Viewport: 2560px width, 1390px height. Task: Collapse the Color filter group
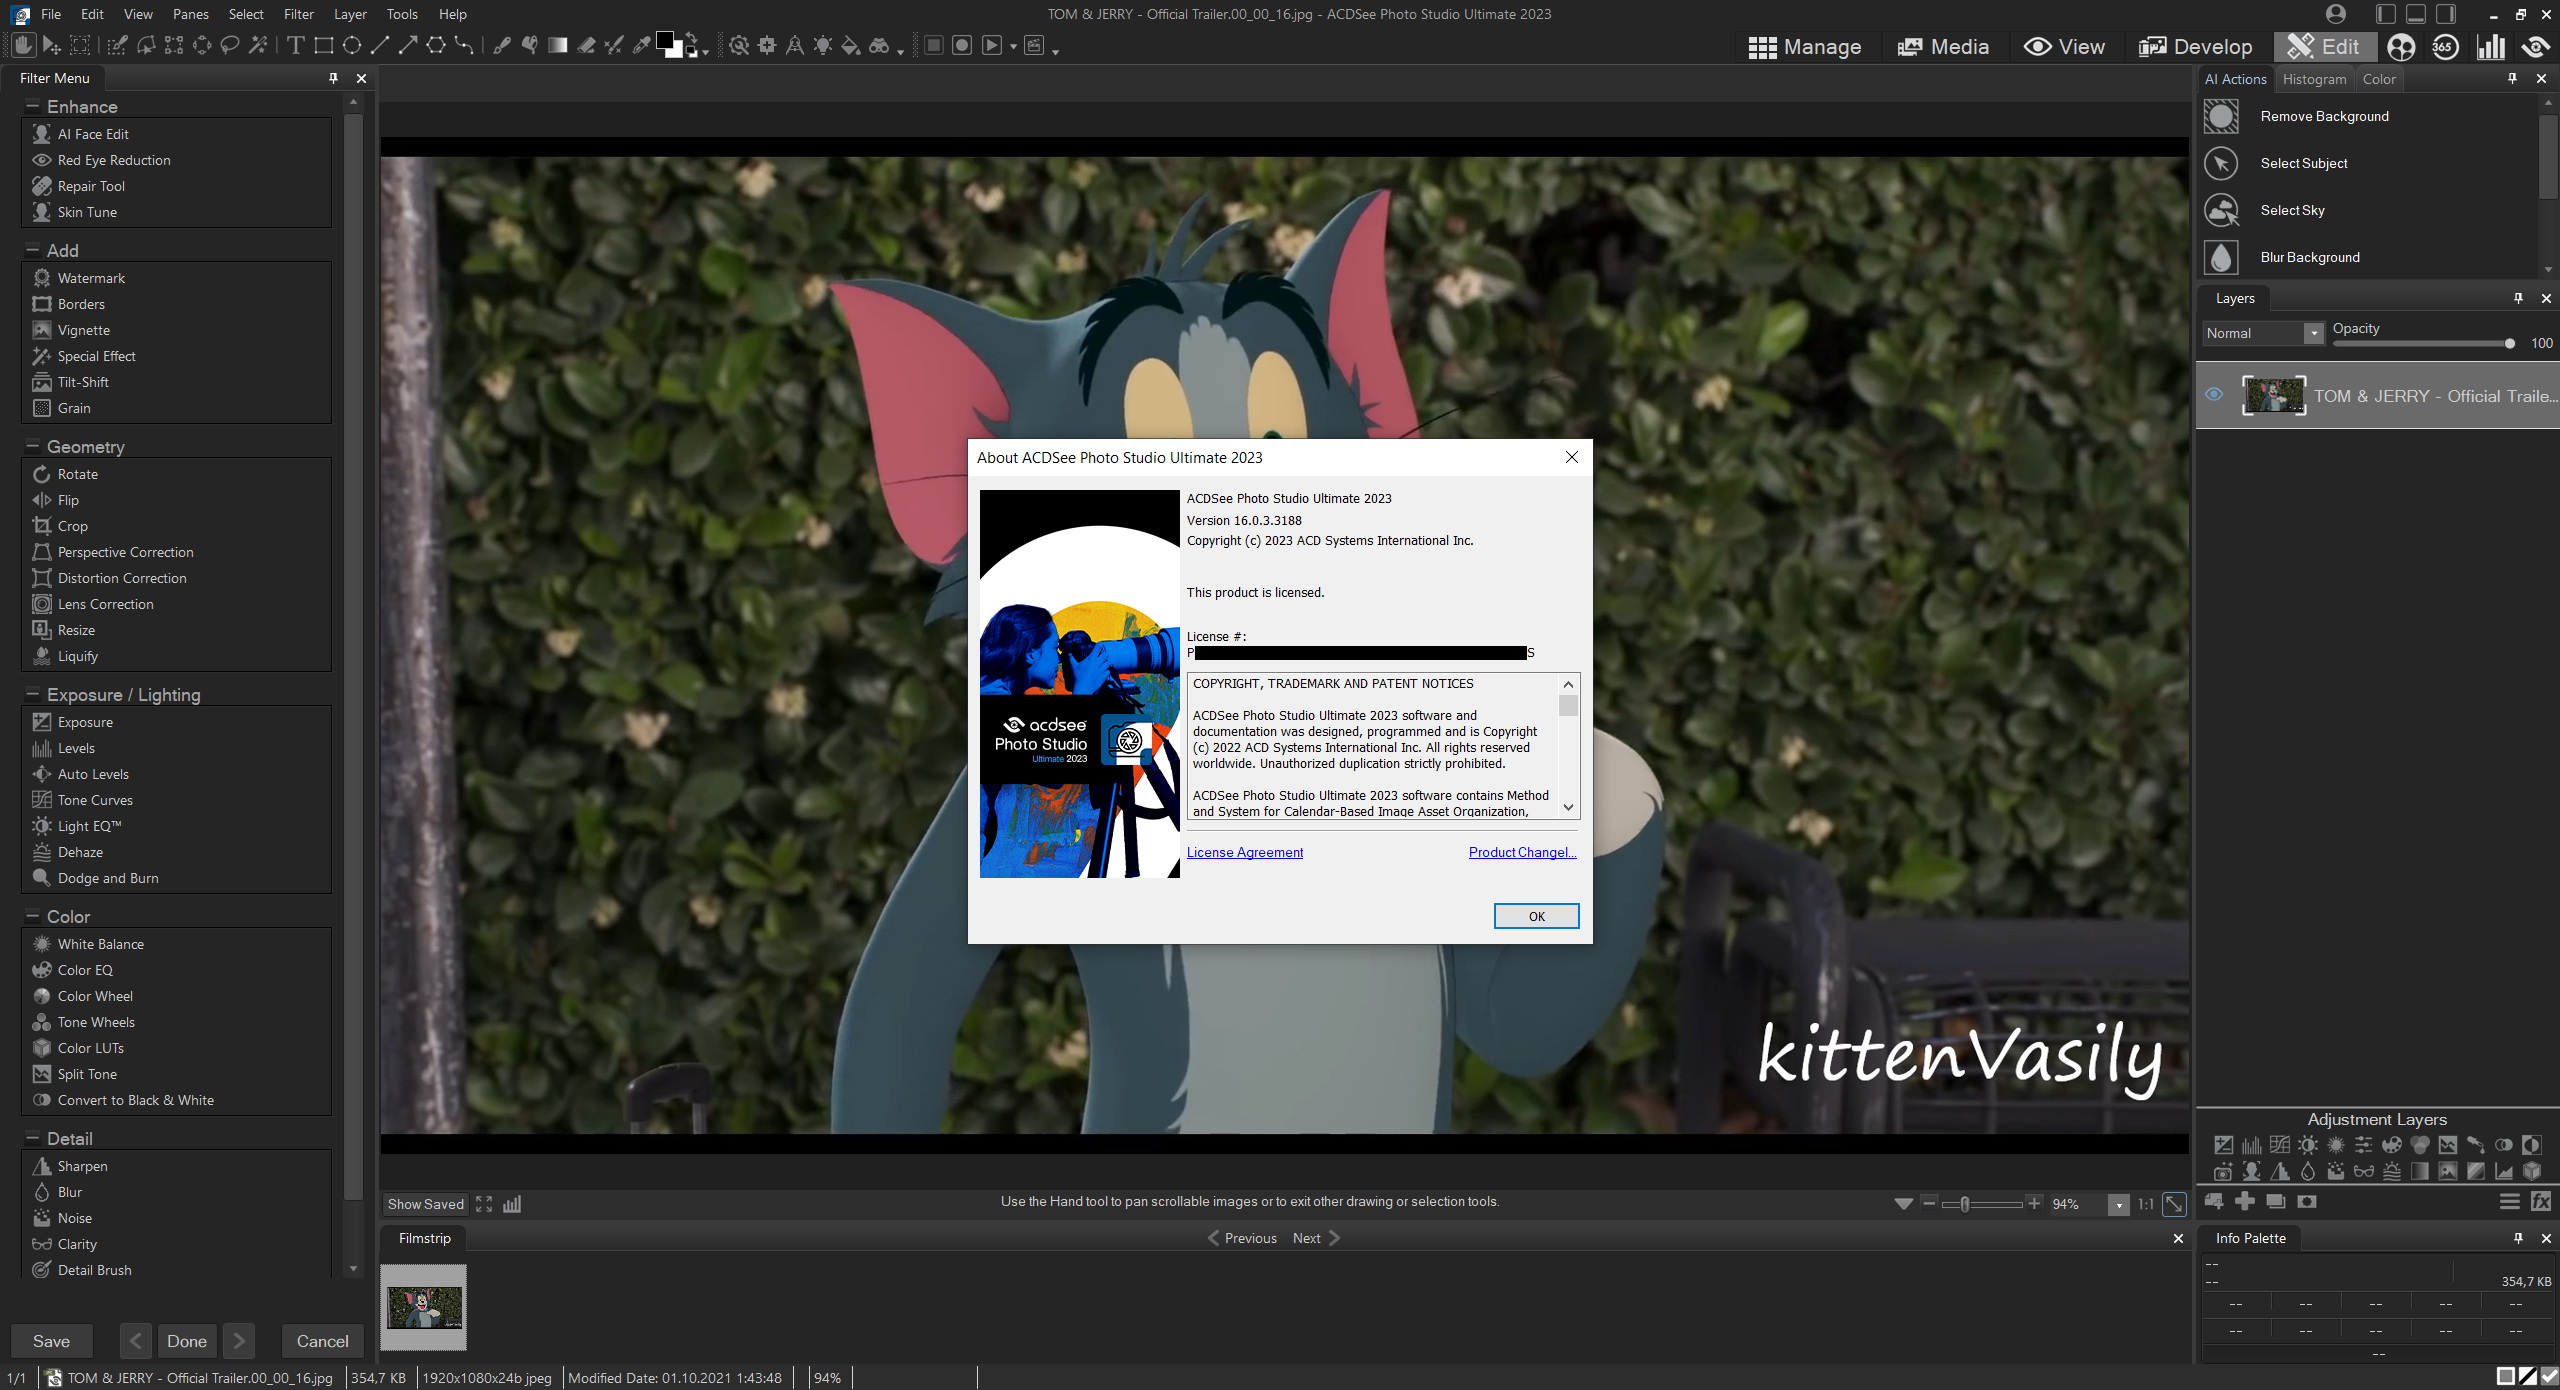[32, 916]
